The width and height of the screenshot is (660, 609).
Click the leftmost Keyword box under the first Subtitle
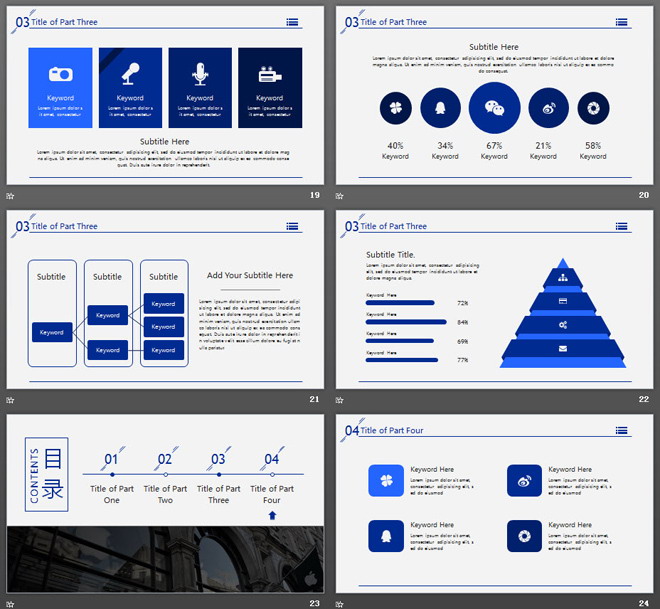tap(51, 332)
